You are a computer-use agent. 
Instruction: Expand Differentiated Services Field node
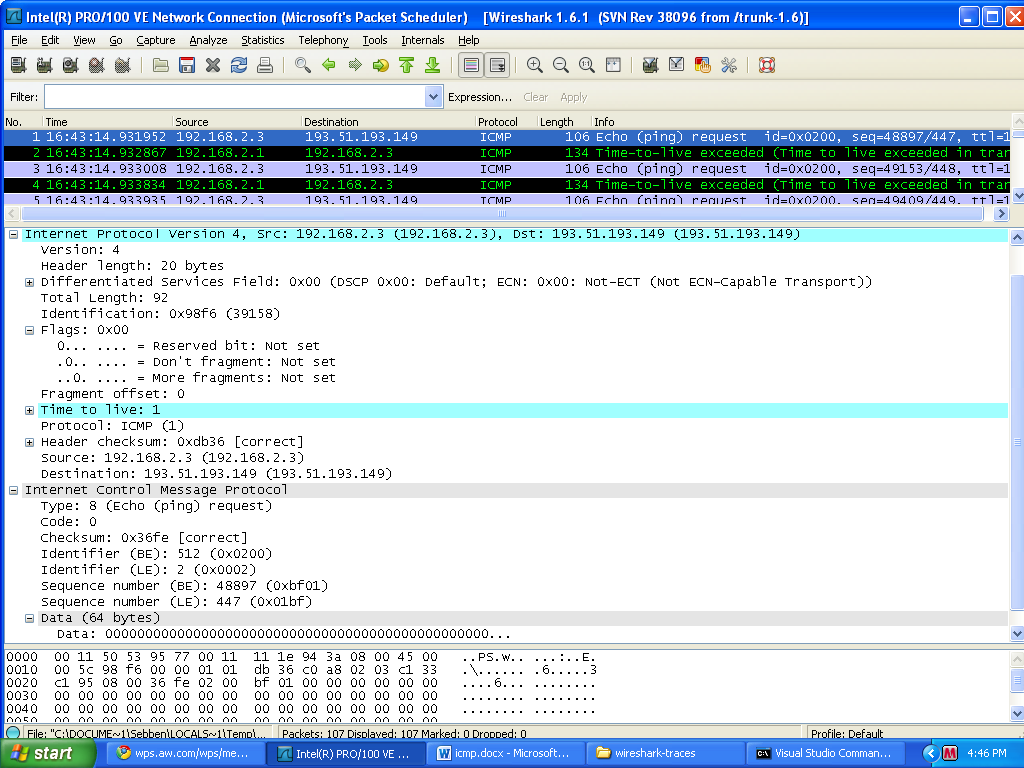29,282
